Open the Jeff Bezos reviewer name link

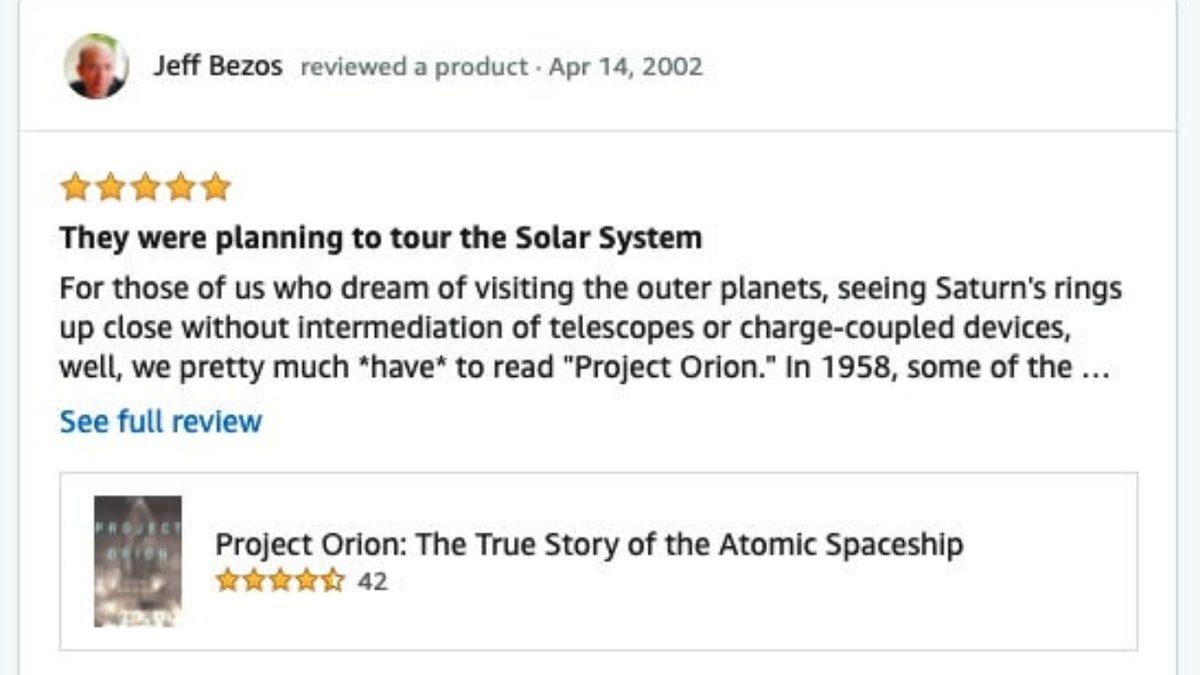click(217, 67)
